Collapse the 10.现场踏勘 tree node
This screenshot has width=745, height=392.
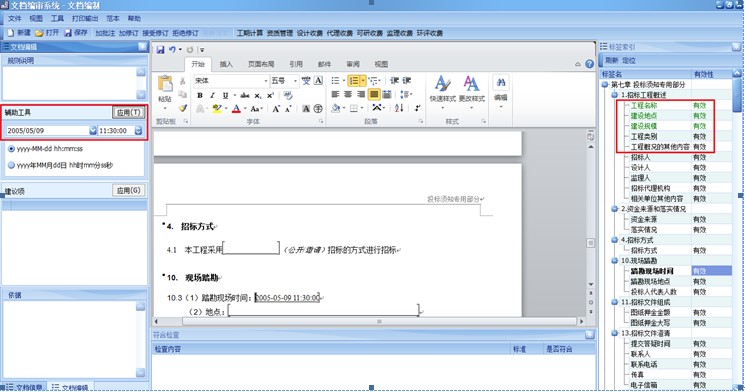pyautogui.click(x=614, y=261)
